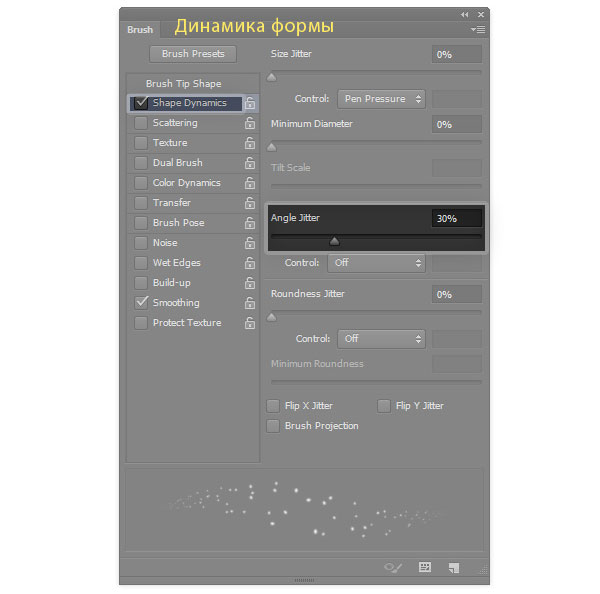This screenshot has height=594, width=600.
Task: Enable the Build-up checkbox
Action: click(141, 282)
